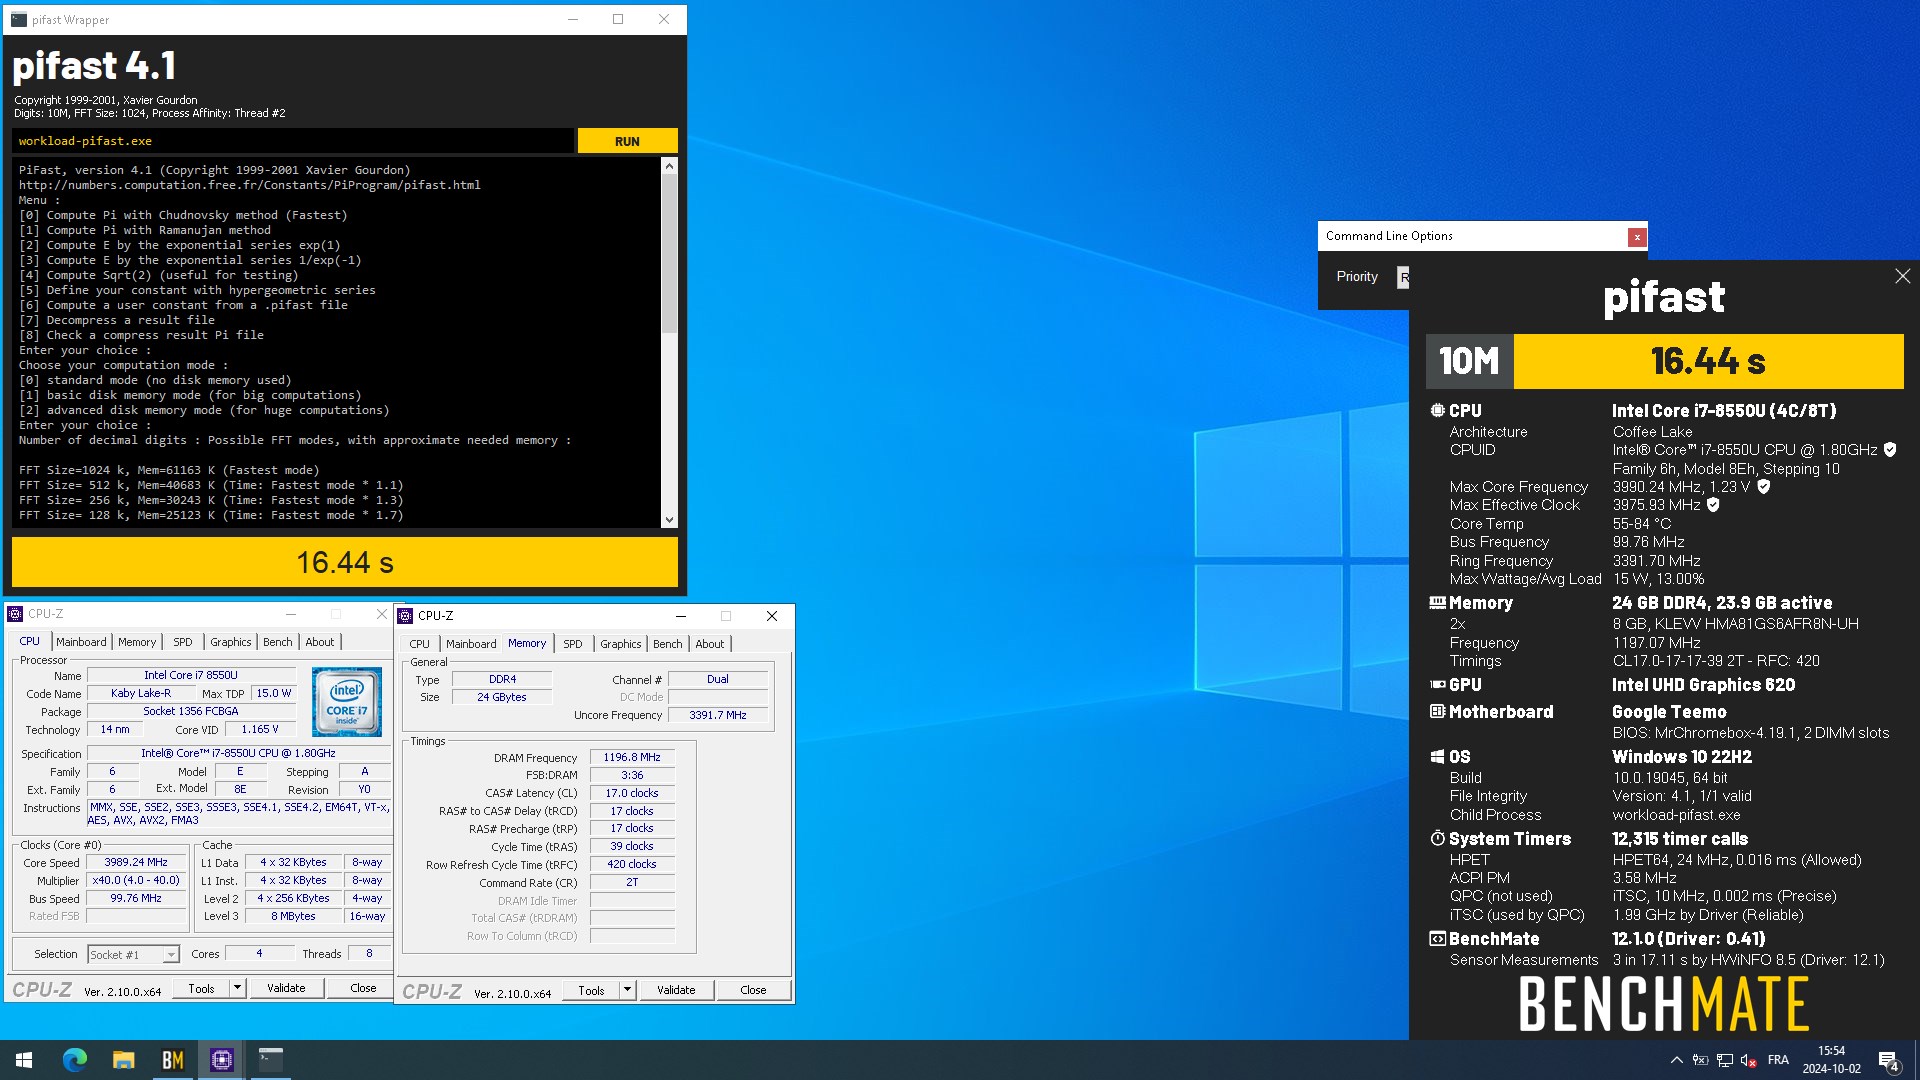Click the Motherboard section icon in BenchMate
1920x1080 pixels.
pos(1438,712)
